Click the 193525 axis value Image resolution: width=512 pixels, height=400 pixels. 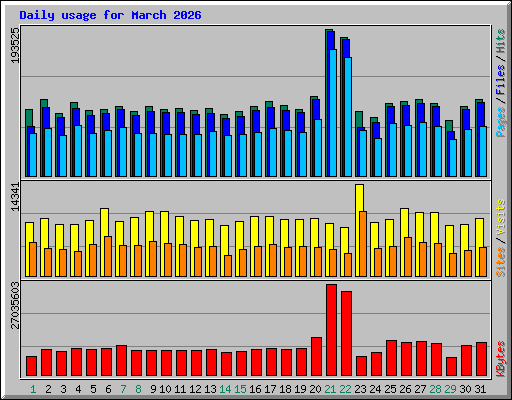point(15,45)
